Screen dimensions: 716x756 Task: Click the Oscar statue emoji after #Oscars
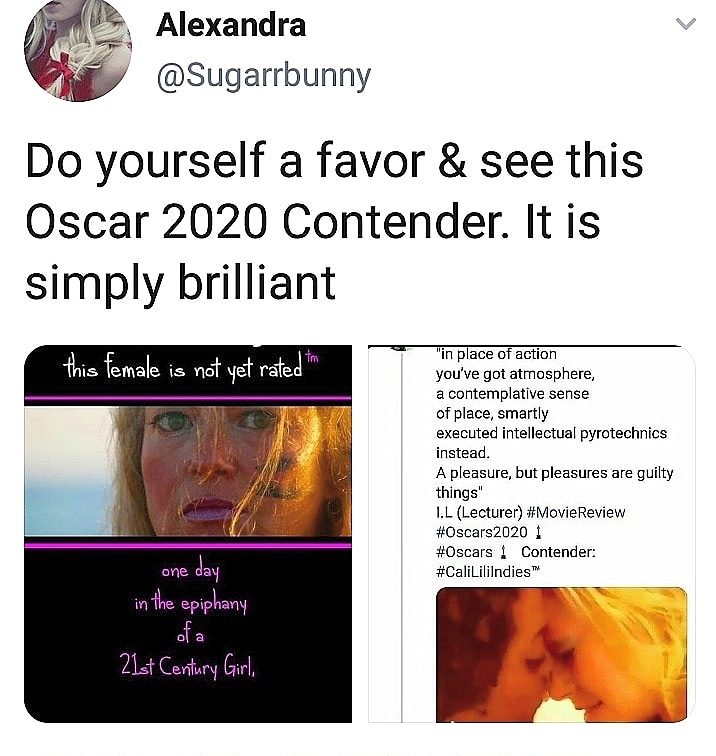click(503, 552)
